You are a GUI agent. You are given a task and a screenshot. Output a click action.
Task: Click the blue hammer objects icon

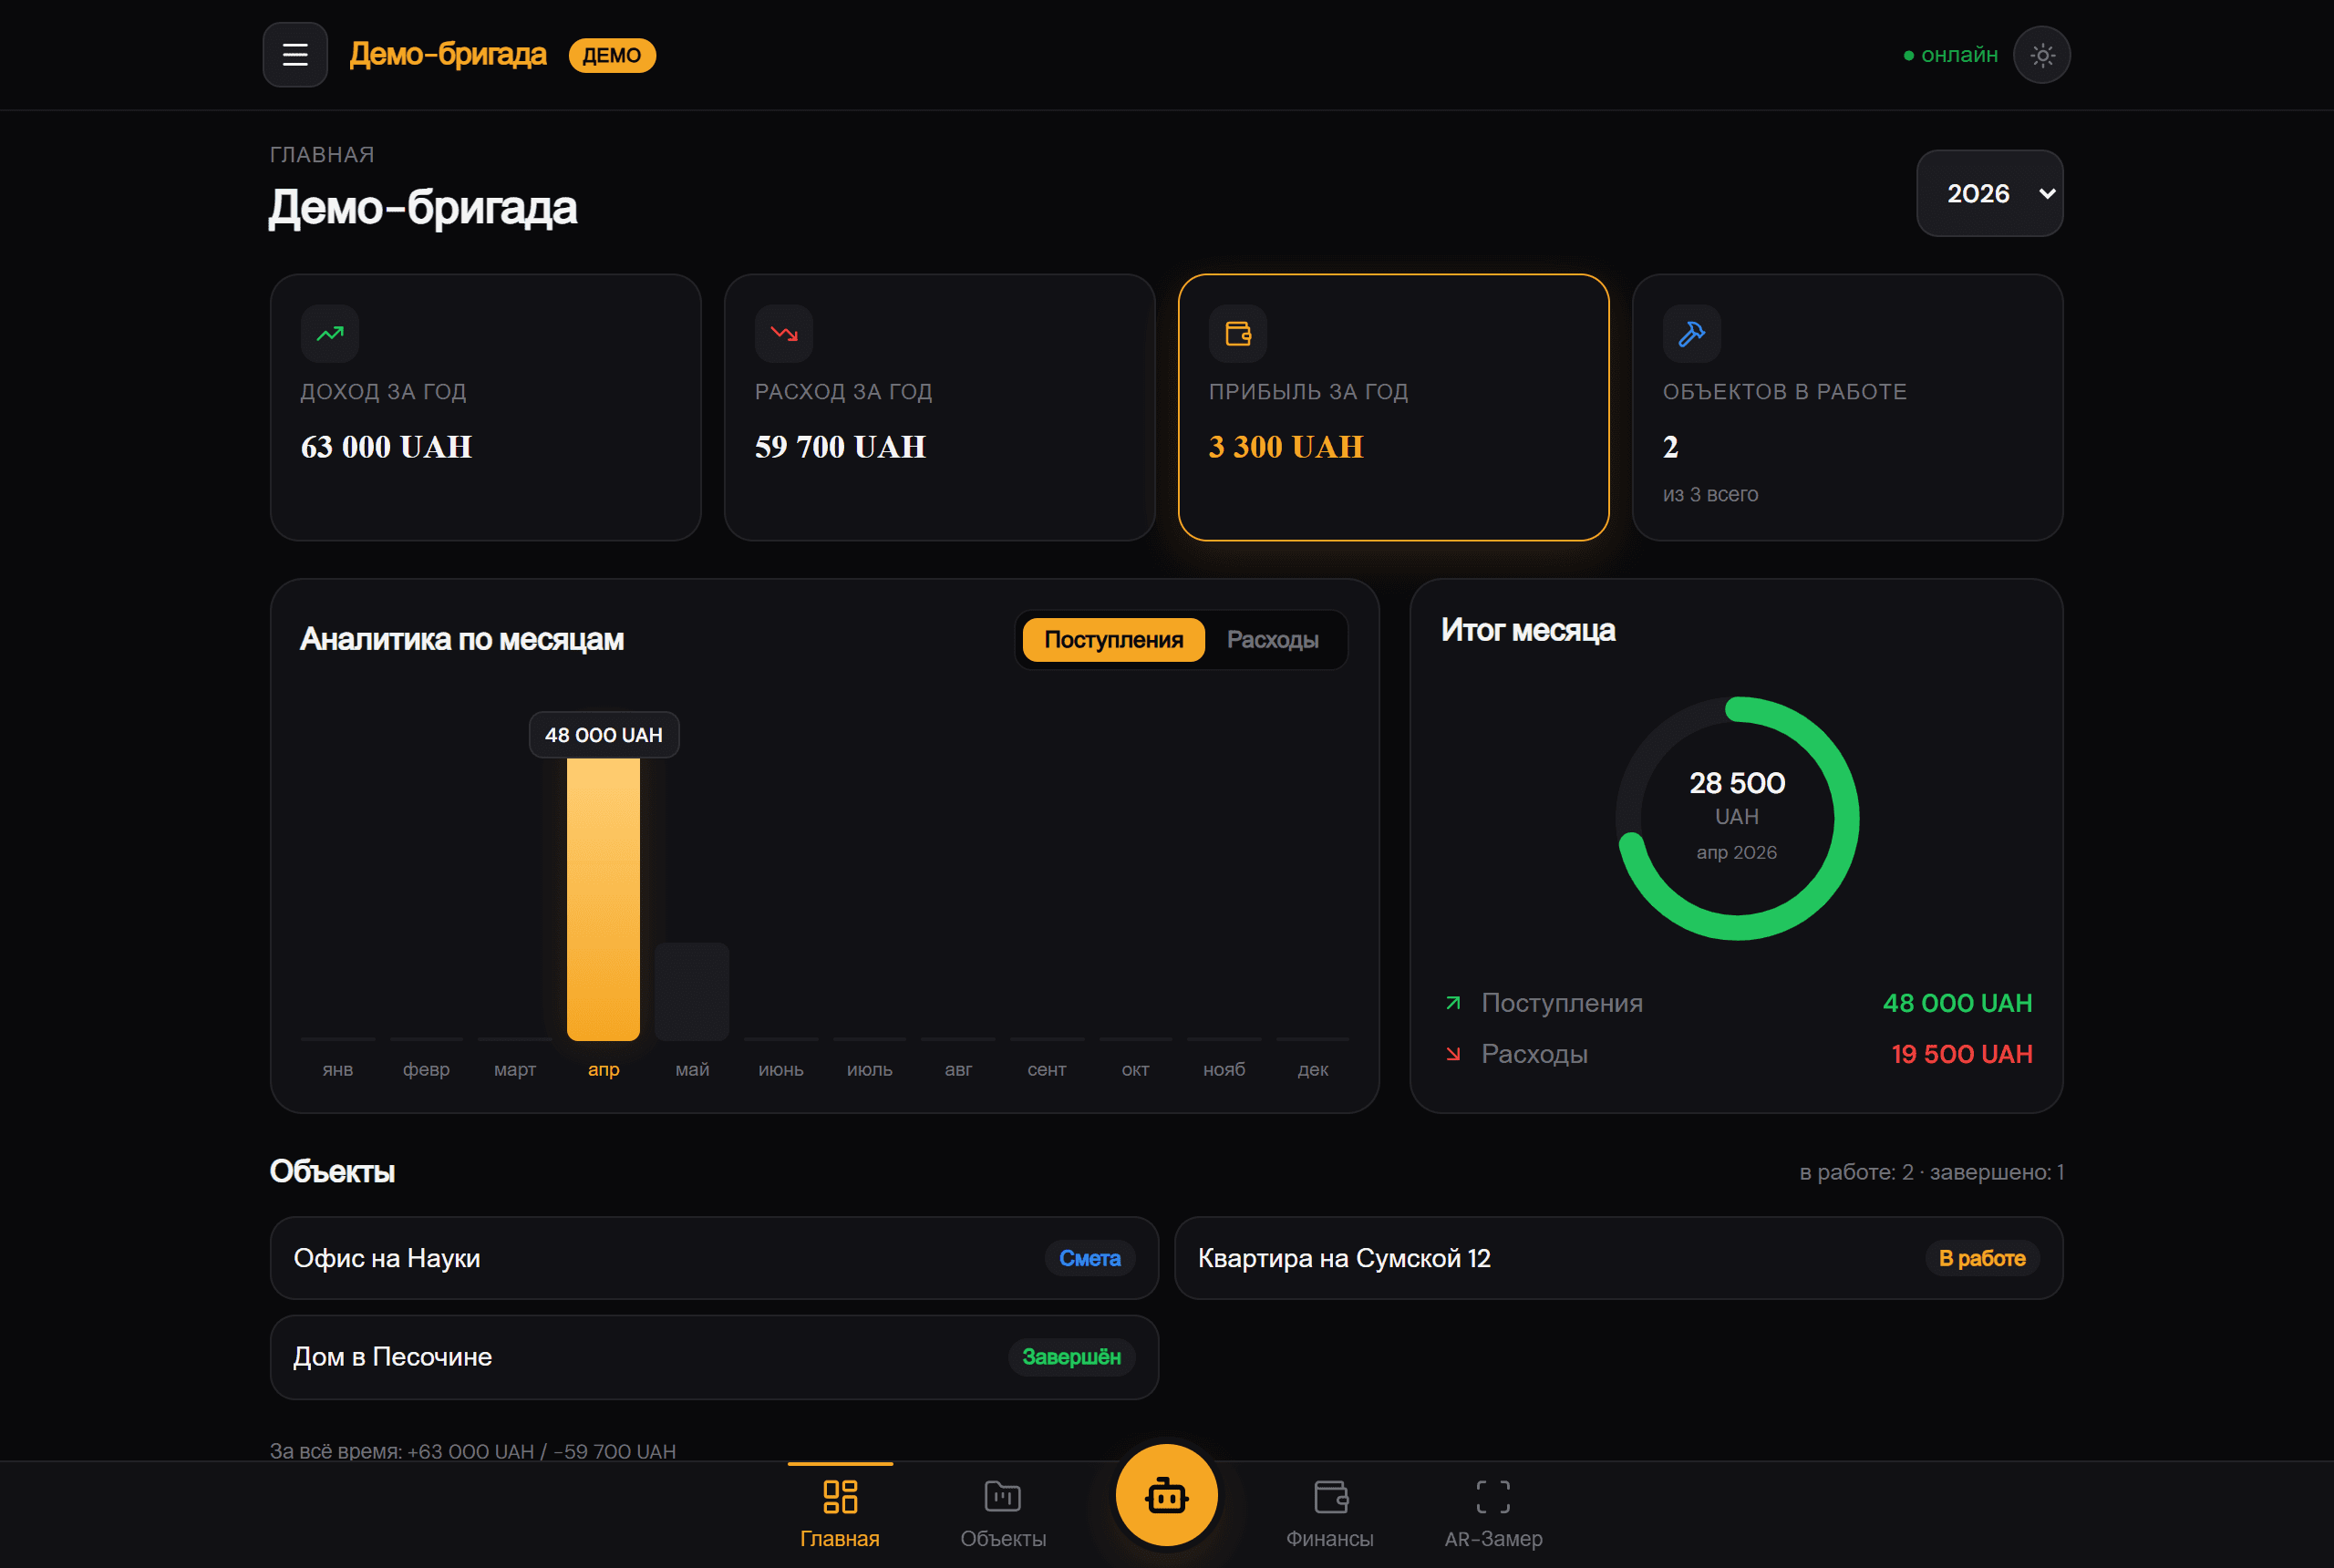pos(1692,333)
